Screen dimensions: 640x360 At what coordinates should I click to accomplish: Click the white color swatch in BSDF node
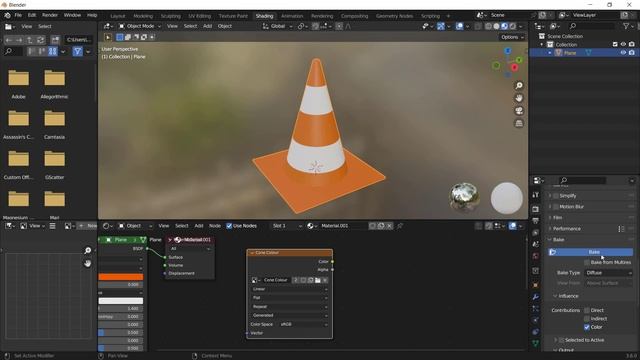click(x=120, y=301)
